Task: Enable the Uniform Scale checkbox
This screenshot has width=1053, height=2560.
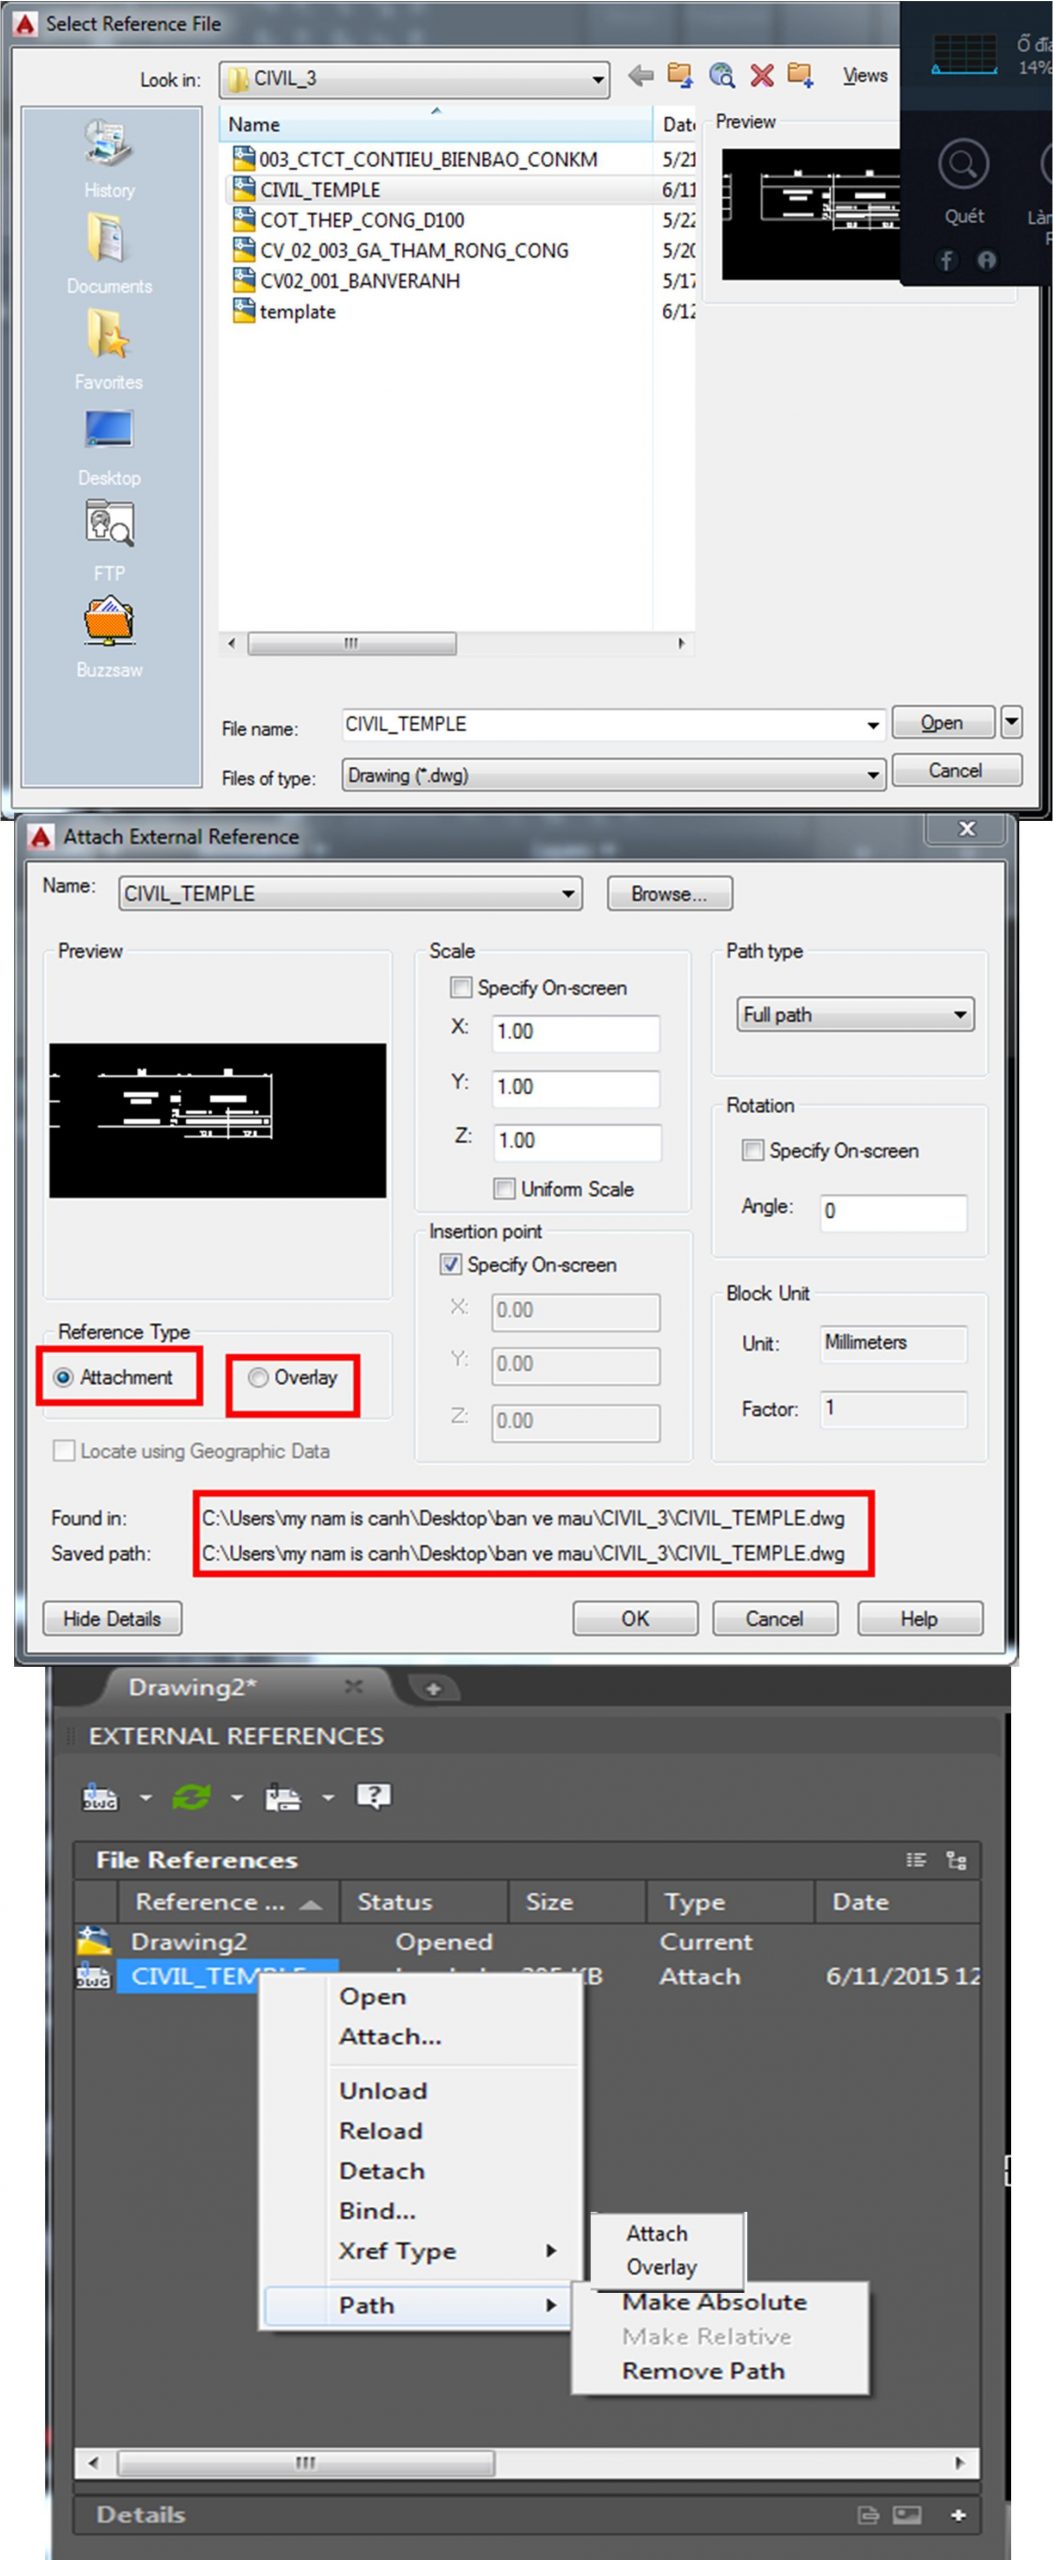Action: (x=505, y=1188)
